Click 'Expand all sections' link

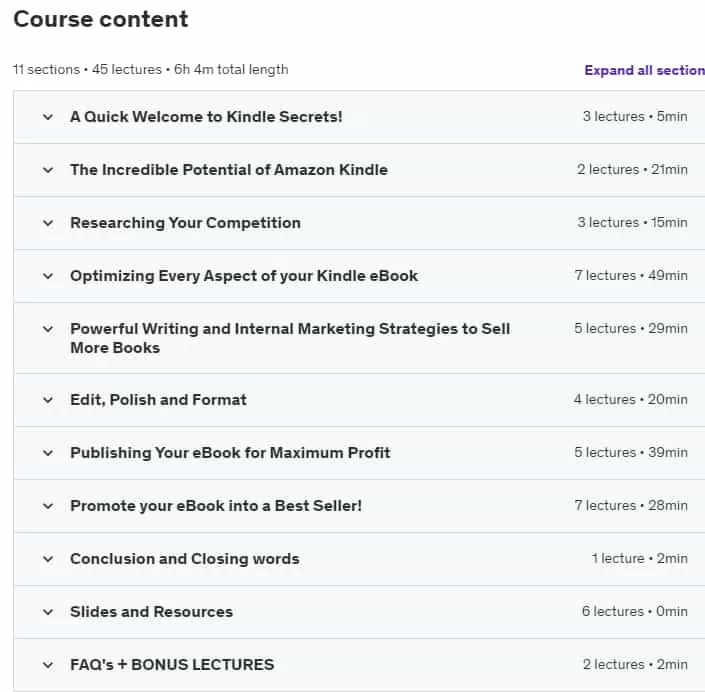click(x=644, y=71)
